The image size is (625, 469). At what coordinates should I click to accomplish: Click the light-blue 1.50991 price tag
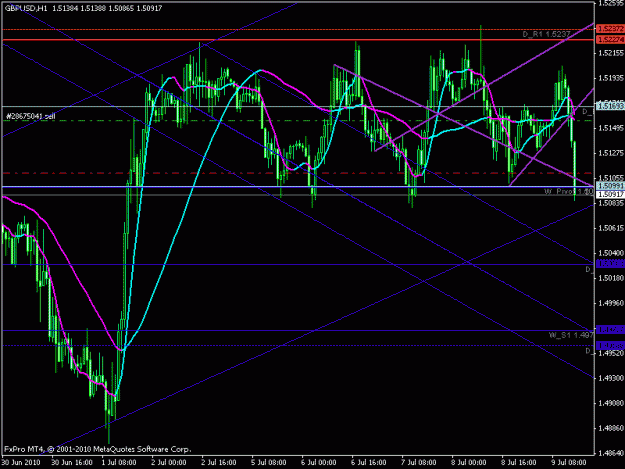click(x=610, y=186)
